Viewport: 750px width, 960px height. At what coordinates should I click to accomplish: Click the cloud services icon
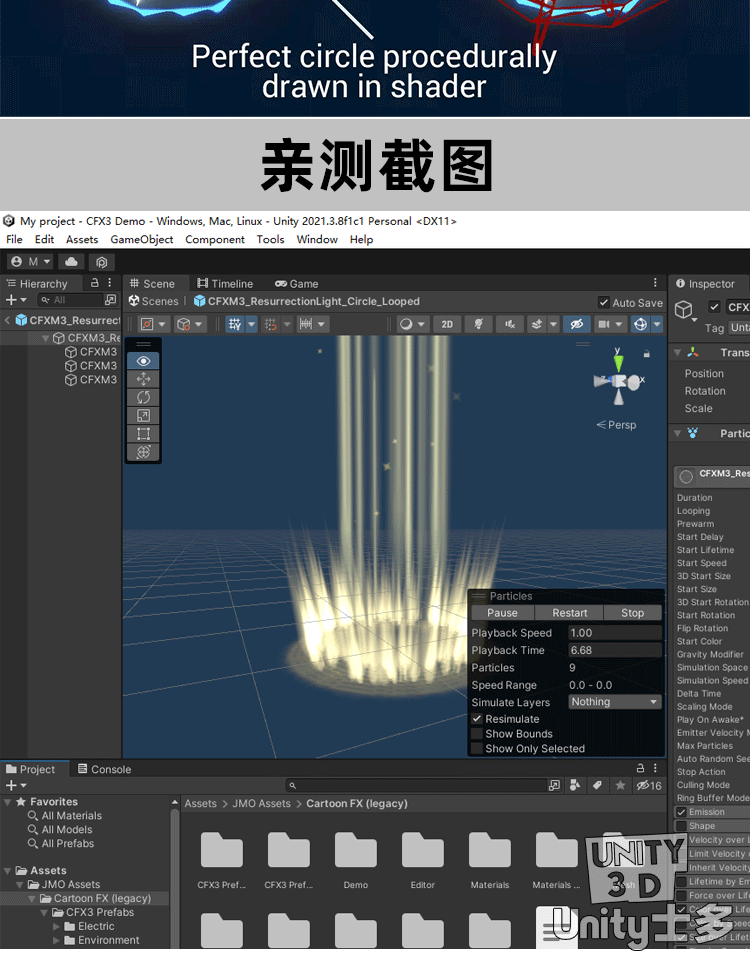tap(72, 262)
